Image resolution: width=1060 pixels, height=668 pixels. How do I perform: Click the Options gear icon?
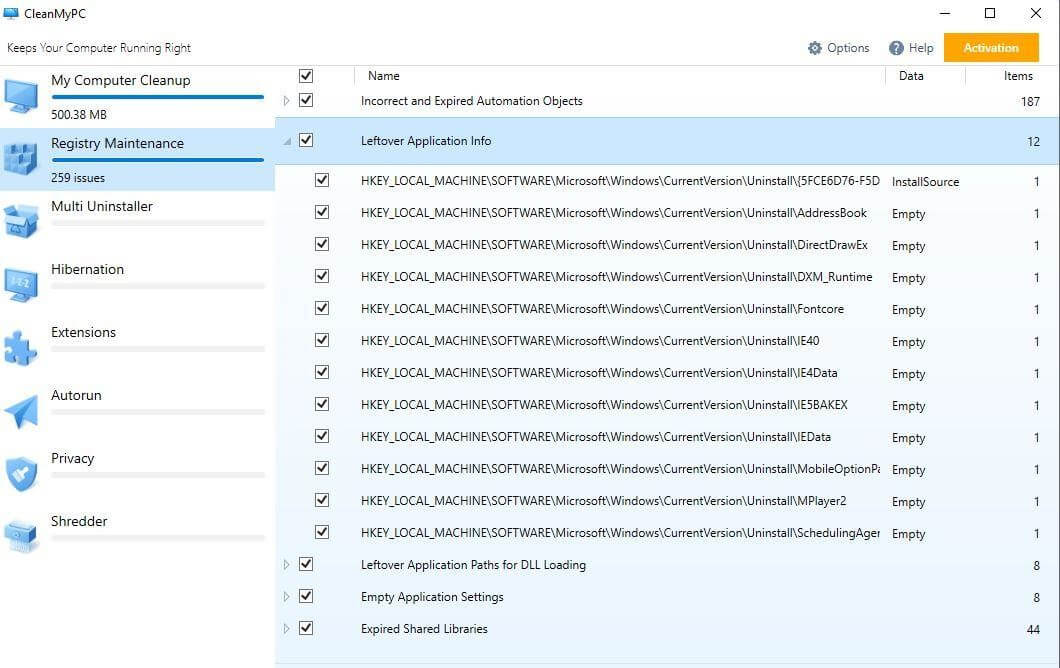pos(815,48)
